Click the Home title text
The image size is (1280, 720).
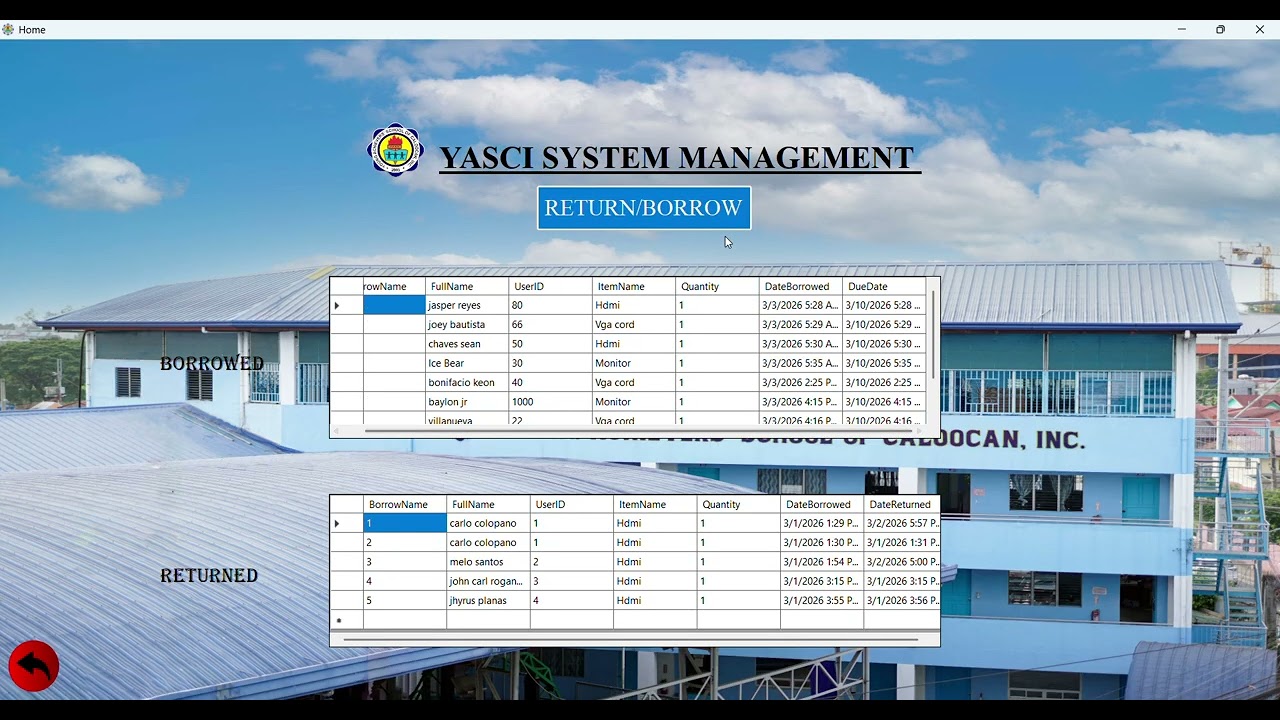pos(32,30)
